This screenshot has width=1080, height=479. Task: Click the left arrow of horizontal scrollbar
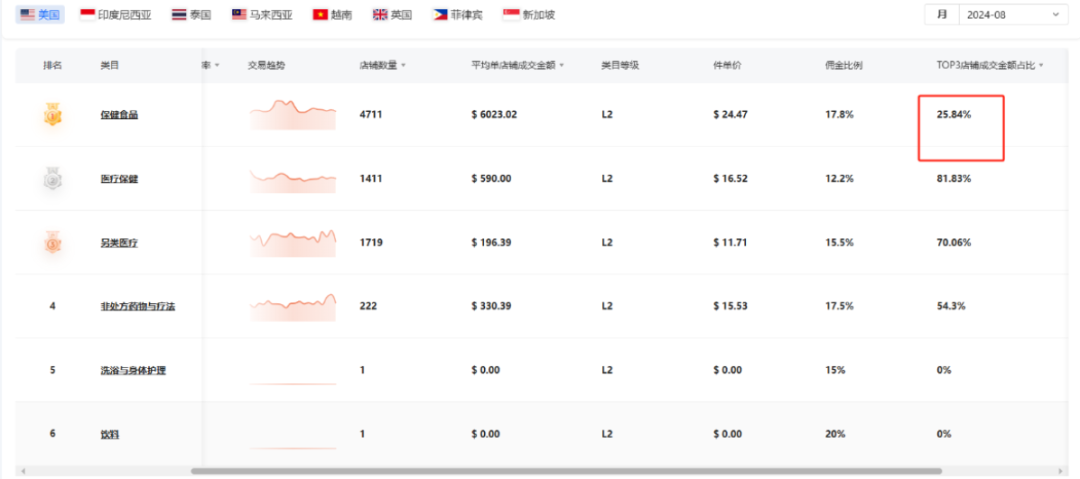click(23, 471)
